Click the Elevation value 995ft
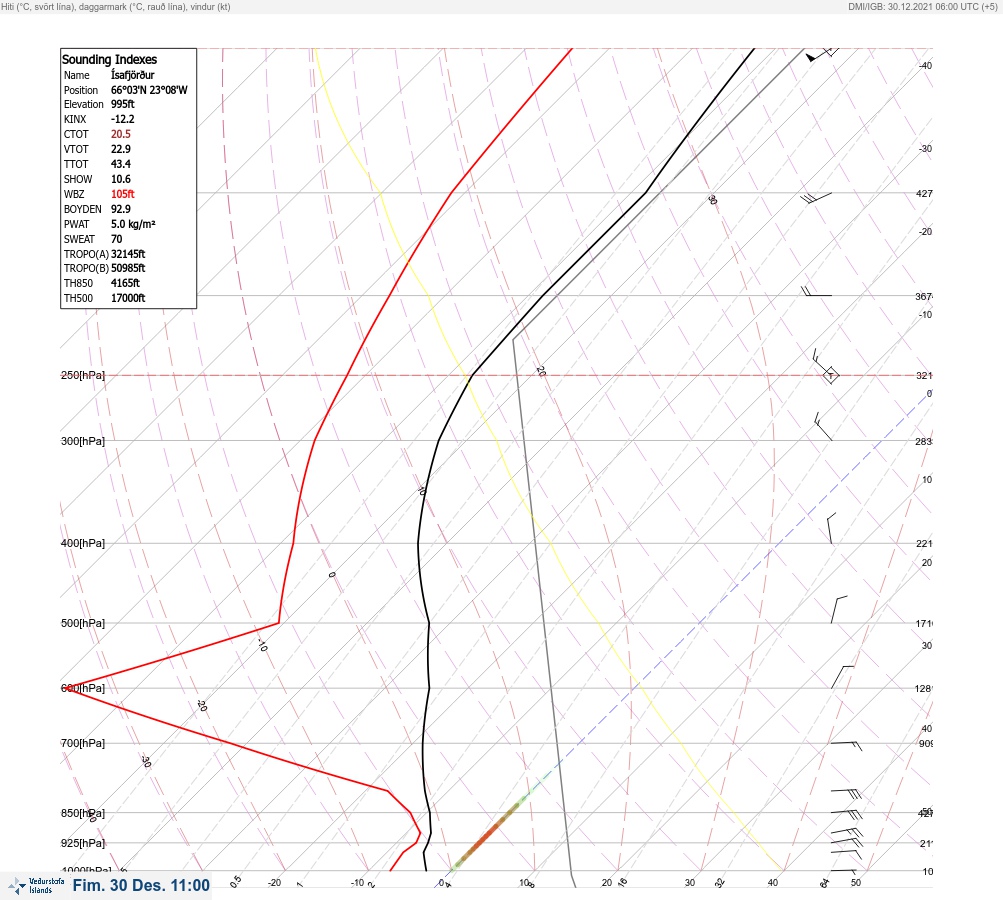The image size is (1003, 900). click(x=123, y=104)
